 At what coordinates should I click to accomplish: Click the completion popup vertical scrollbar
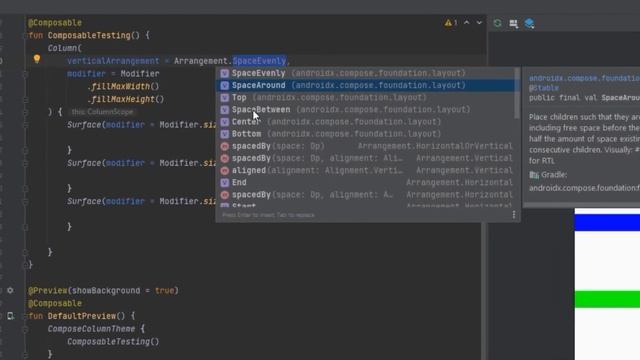pyautogui.click(x=517, y=93)
